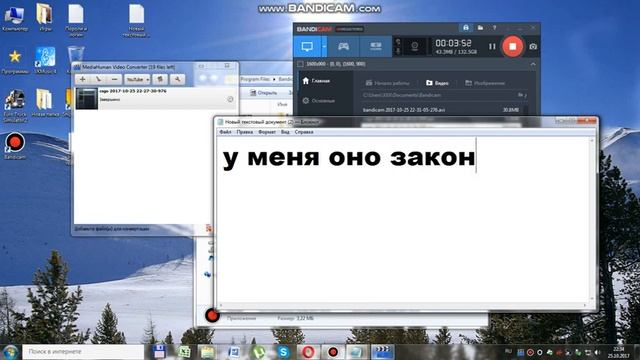Open Пароли и логин text file on desktop
Screen dimensions: 640x360
pos(76,20)
